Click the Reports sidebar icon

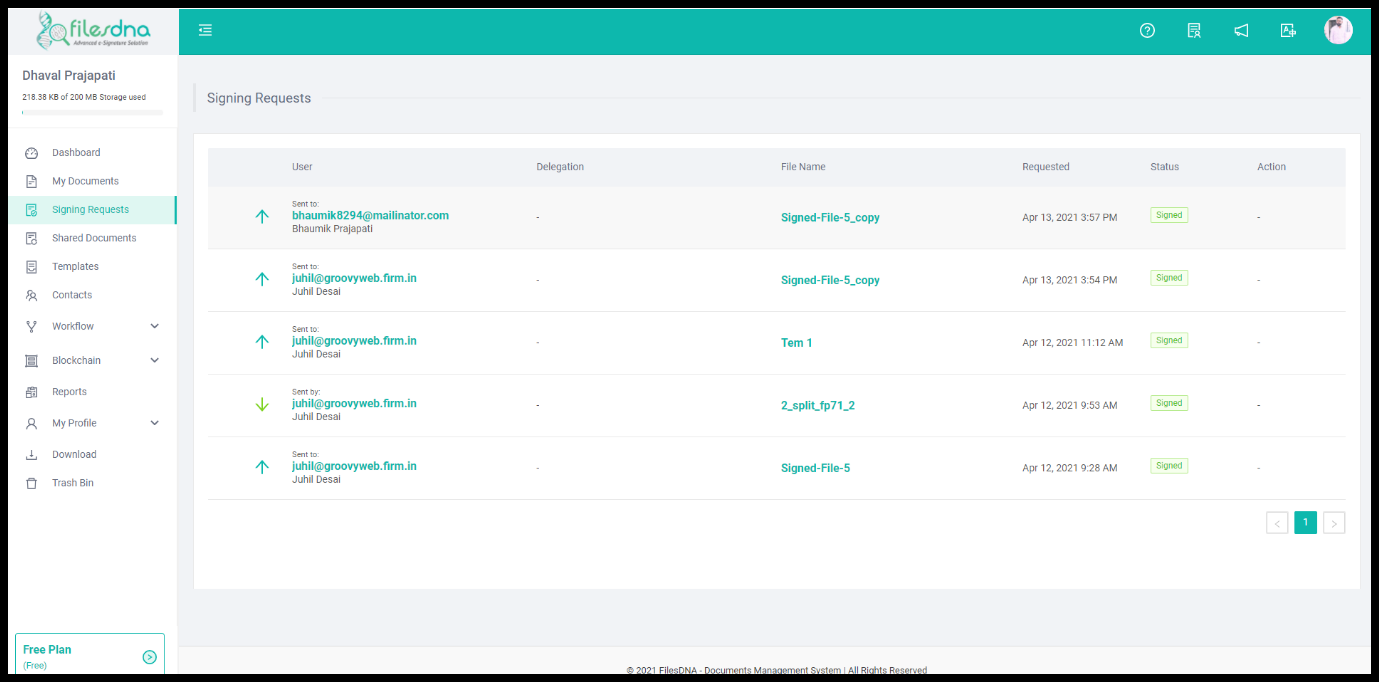31,392
